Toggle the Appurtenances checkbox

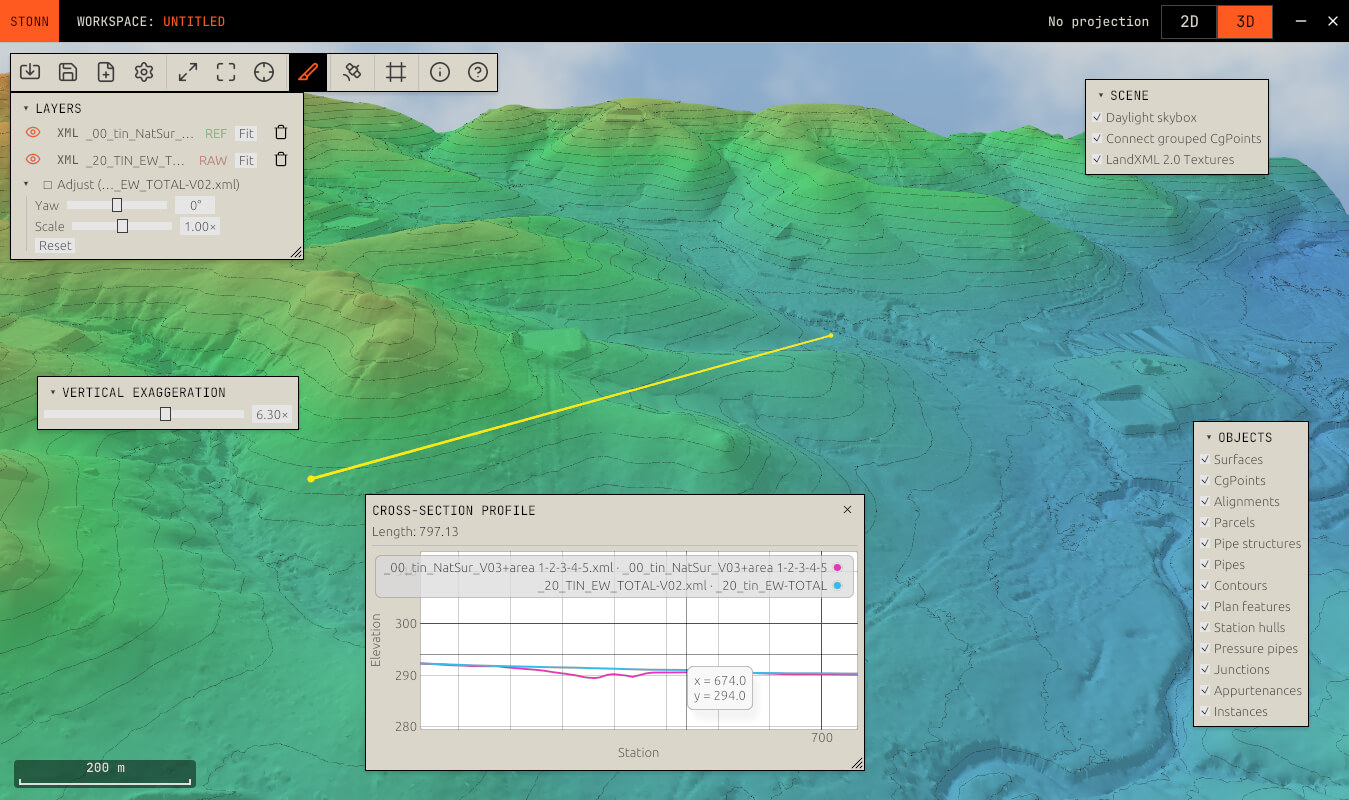pyautogui.click(x=1205, y=691)
